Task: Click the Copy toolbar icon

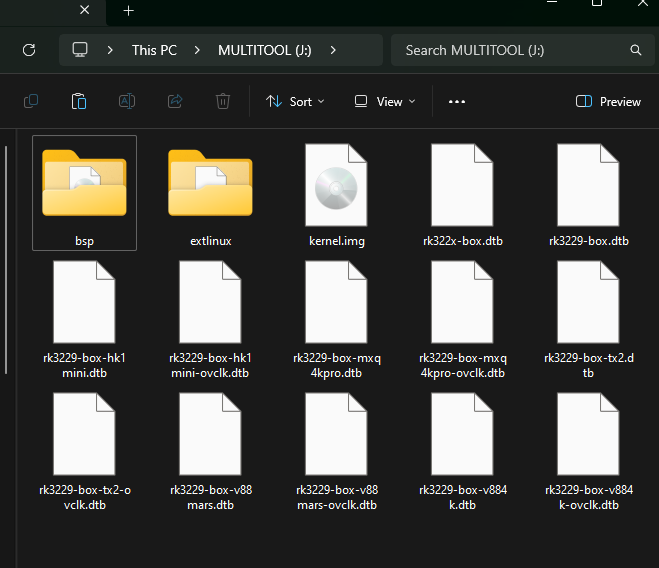Action: [x=31, y=101]
